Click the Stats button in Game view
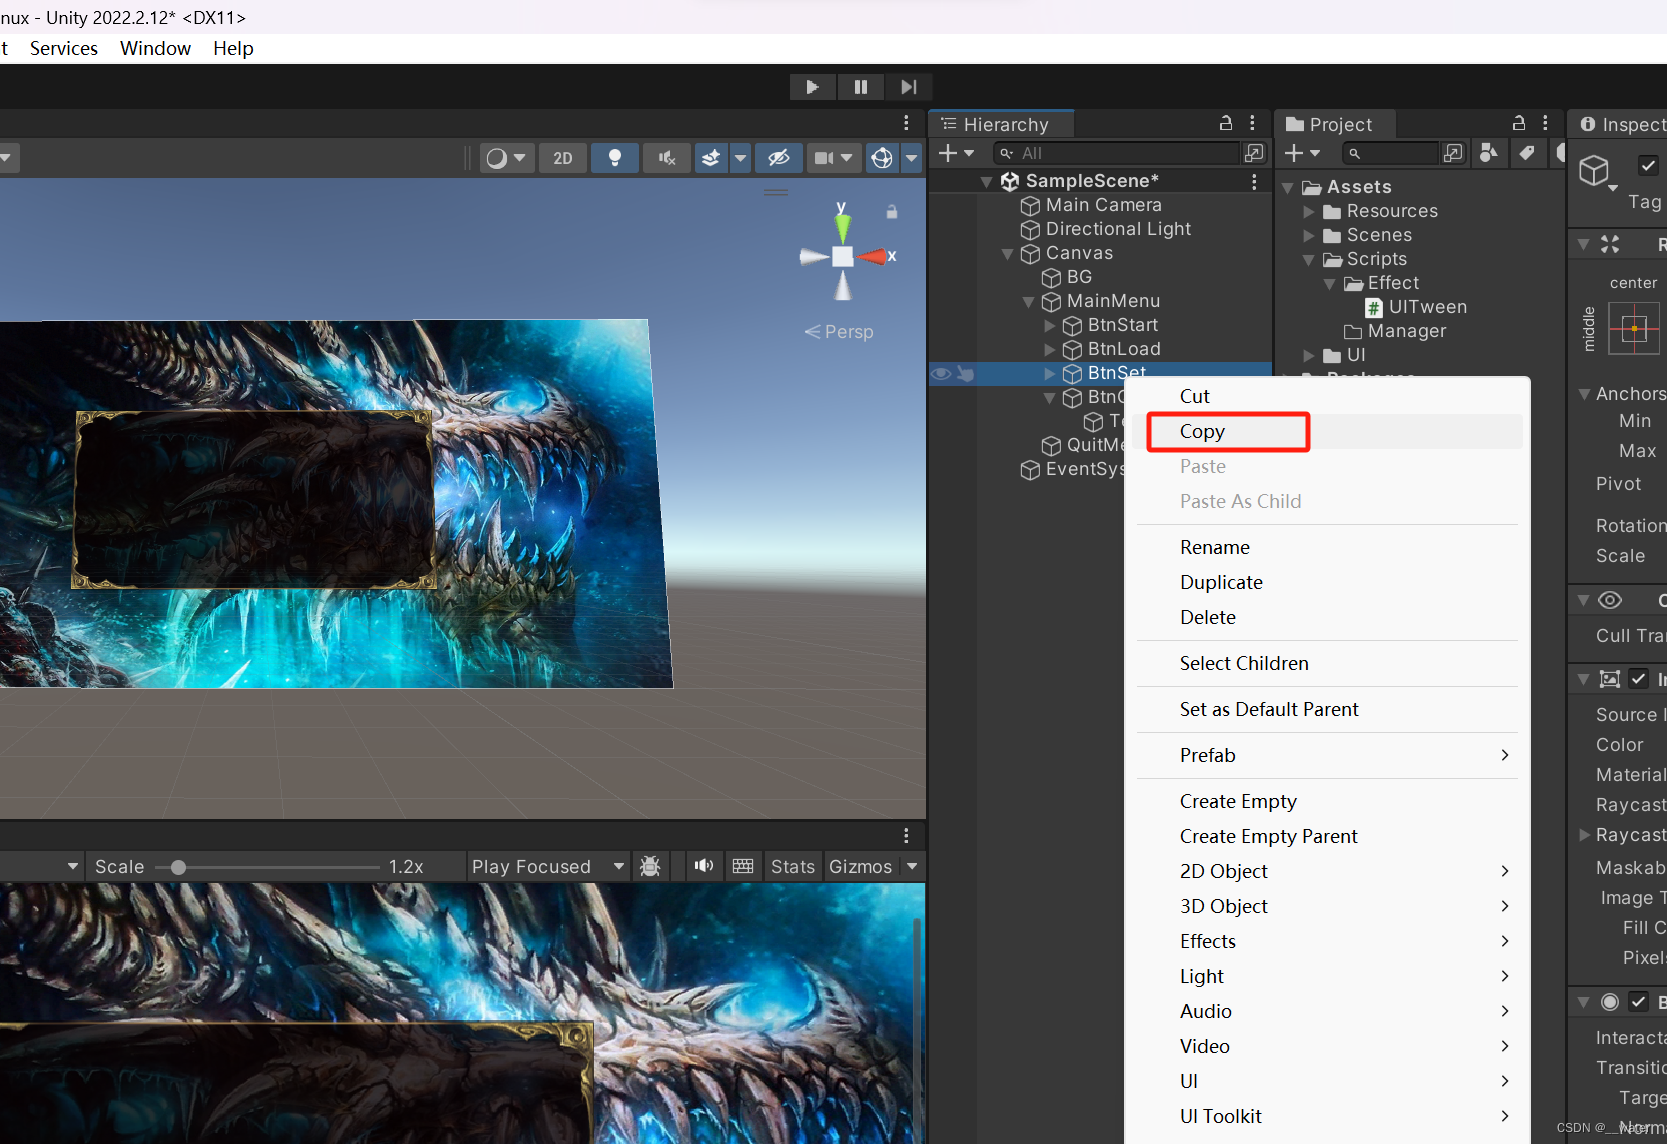Screen dimensions: 1667x1144 point(793,867)
